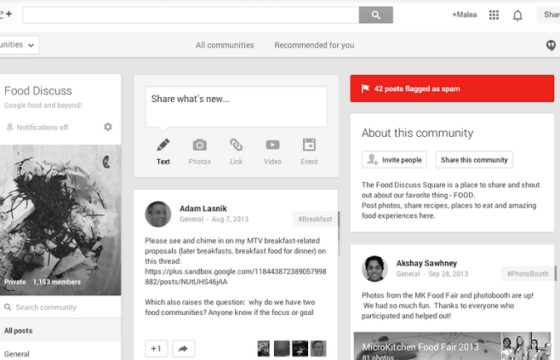Choose Video post type
This screenshot has height=360, width=560.
pyautogui.click(x=272, y=152)
